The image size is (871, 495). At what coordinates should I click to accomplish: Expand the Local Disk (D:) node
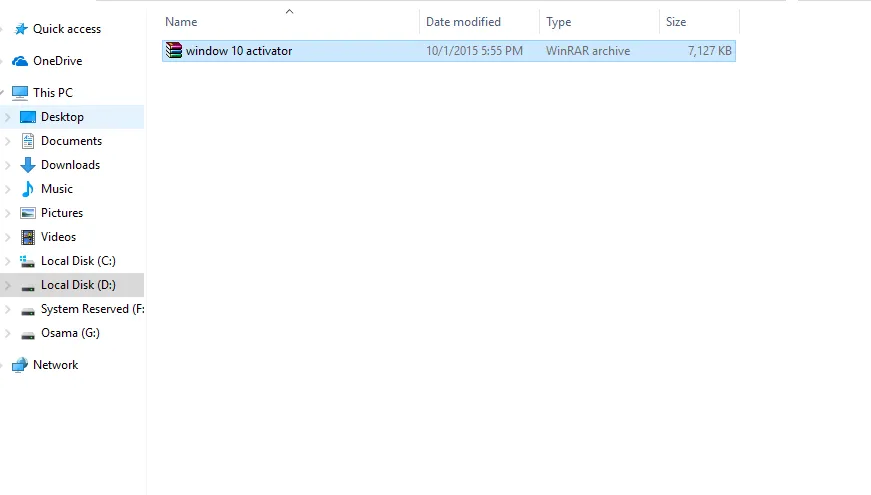coord(8,285)
